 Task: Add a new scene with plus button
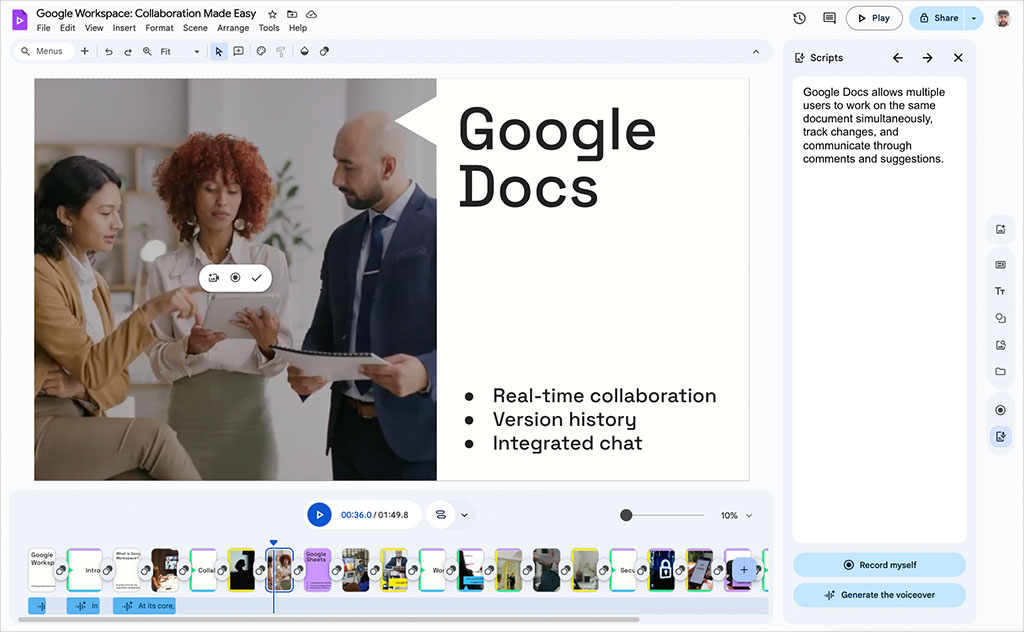pyautogui.click(x=744, y=569)
